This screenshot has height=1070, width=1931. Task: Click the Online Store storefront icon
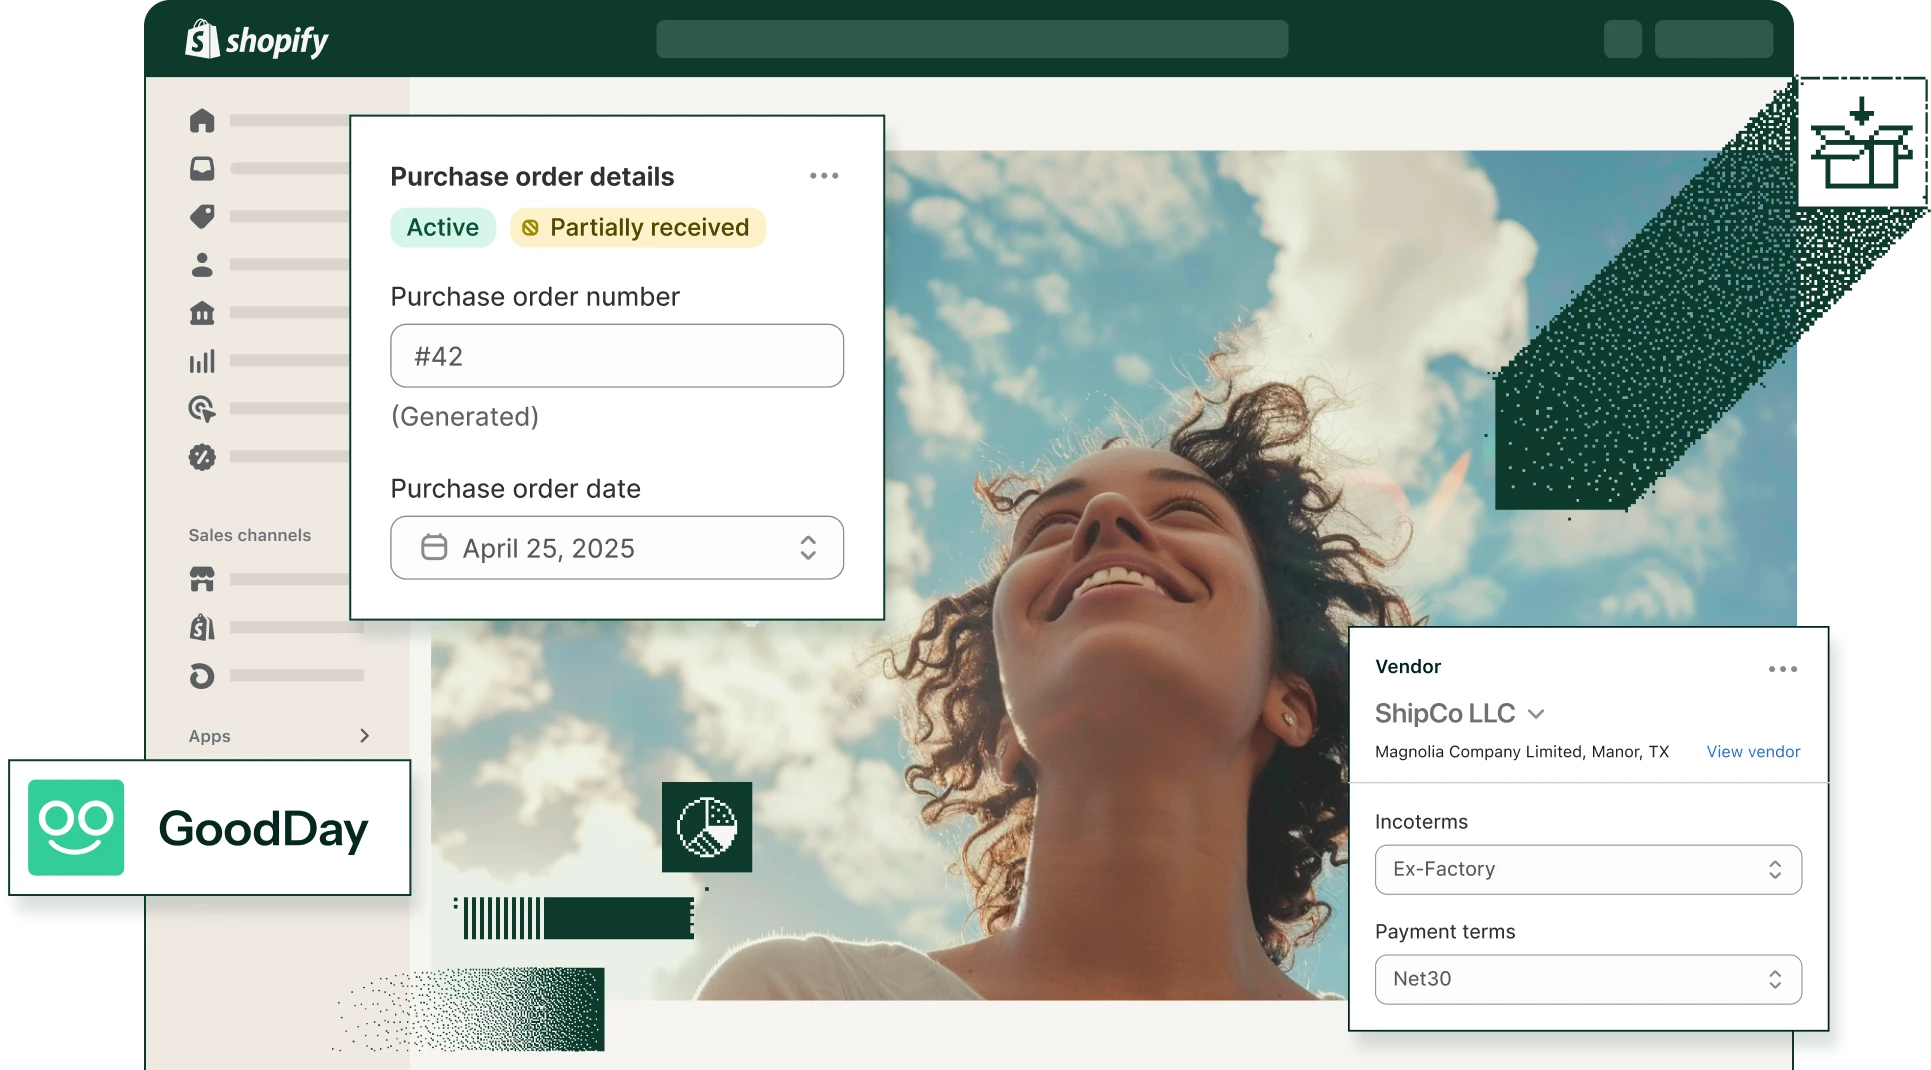pos(202,579)
